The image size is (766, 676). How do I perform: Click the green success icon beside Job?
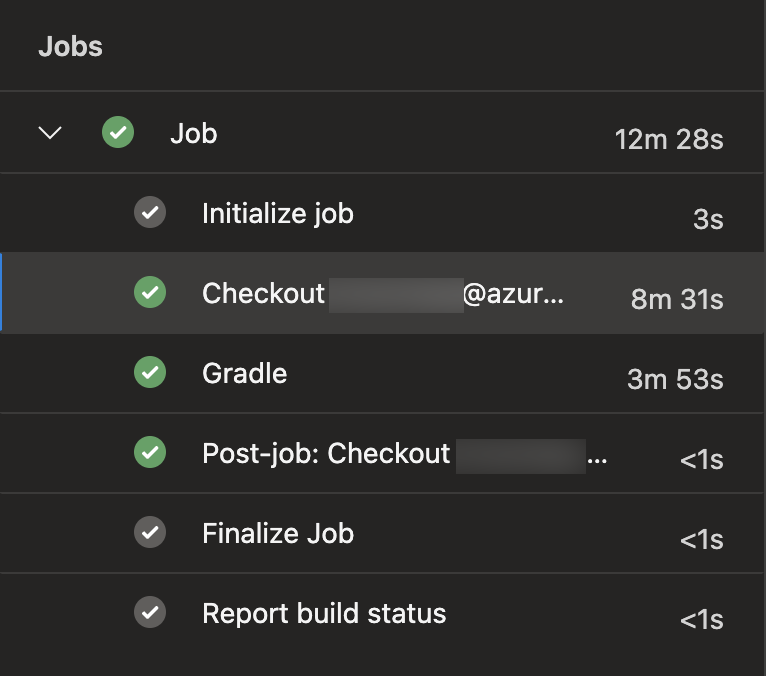[x=118, y=132]
